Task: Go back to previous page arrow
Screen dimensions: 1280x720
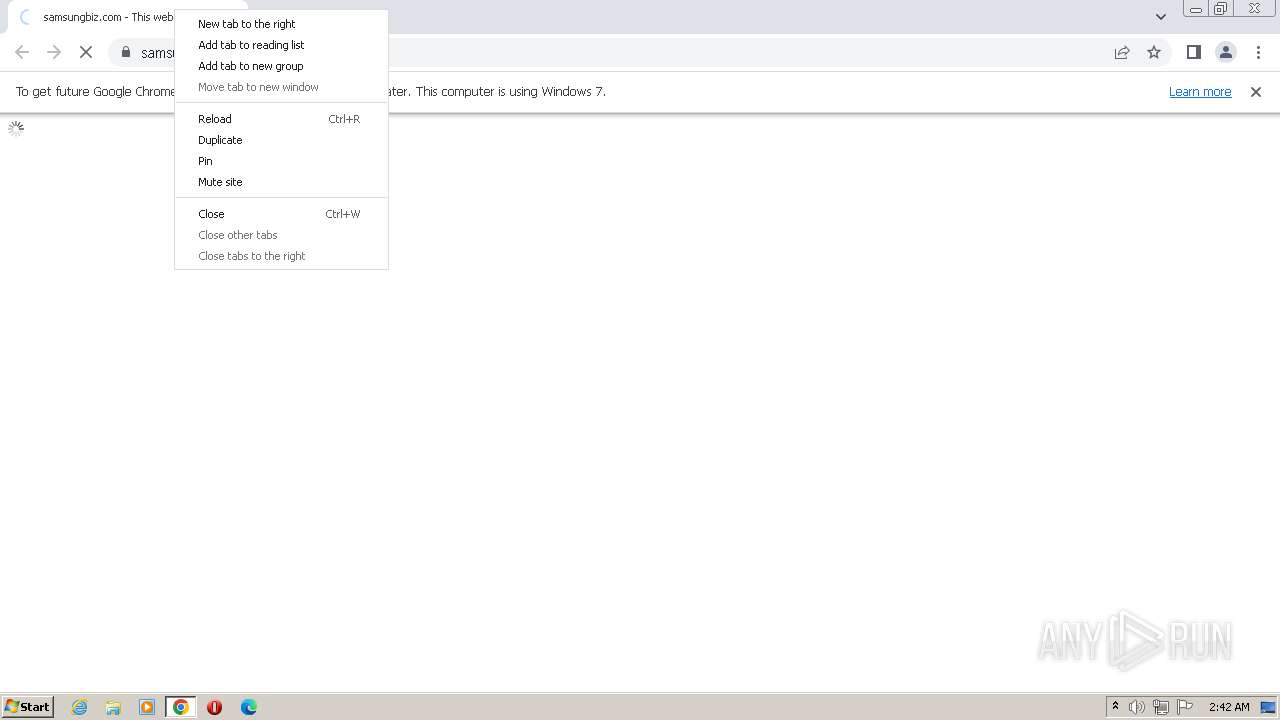Action: [x=22, y=52]
